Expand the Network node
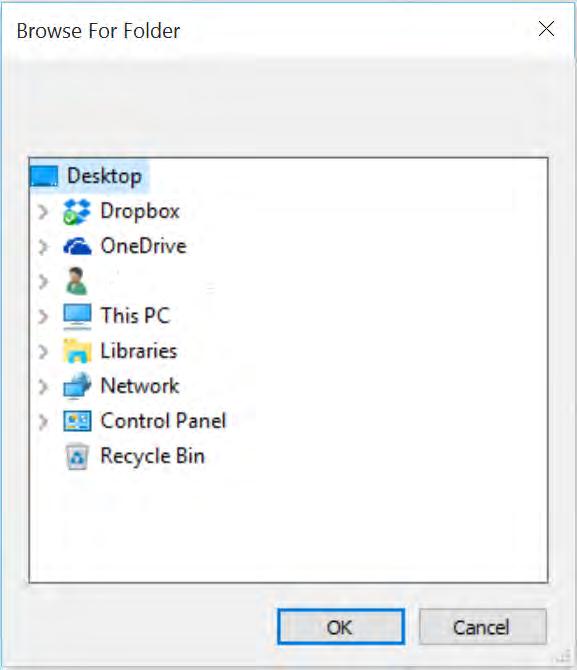 [43, 386]
